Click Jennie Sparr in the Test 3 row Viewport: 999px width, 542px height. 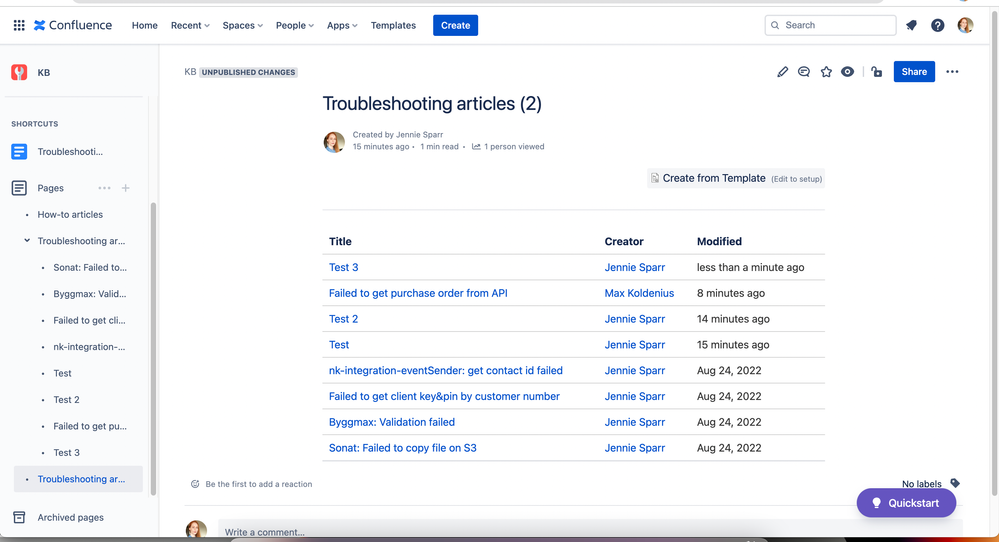coord(635,267)
